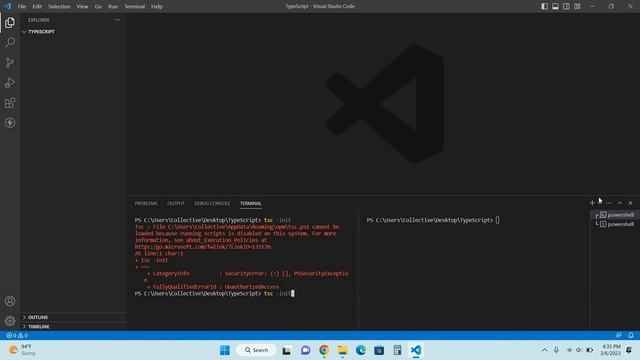The height and width of the screenshot is (360, 640).
Task: Toggle secondary side bar layout icon
Action: coord(566,6)
